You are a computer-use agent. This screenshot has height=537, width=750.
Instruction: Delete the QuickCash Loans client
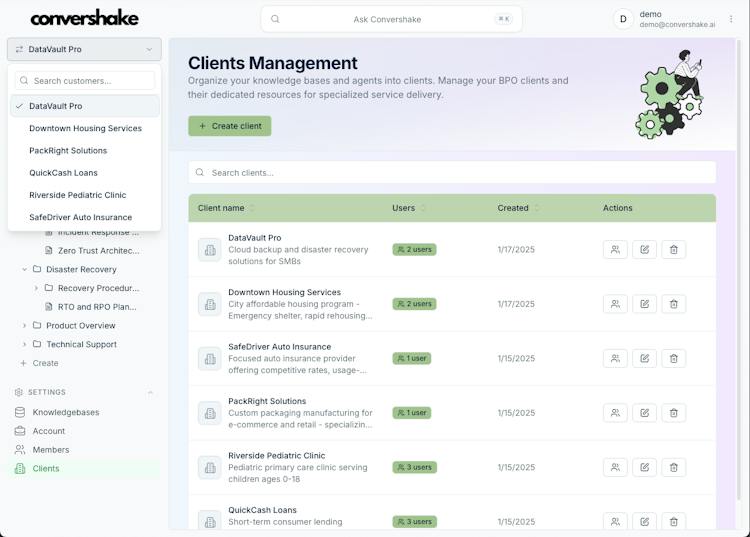(673, 522)
